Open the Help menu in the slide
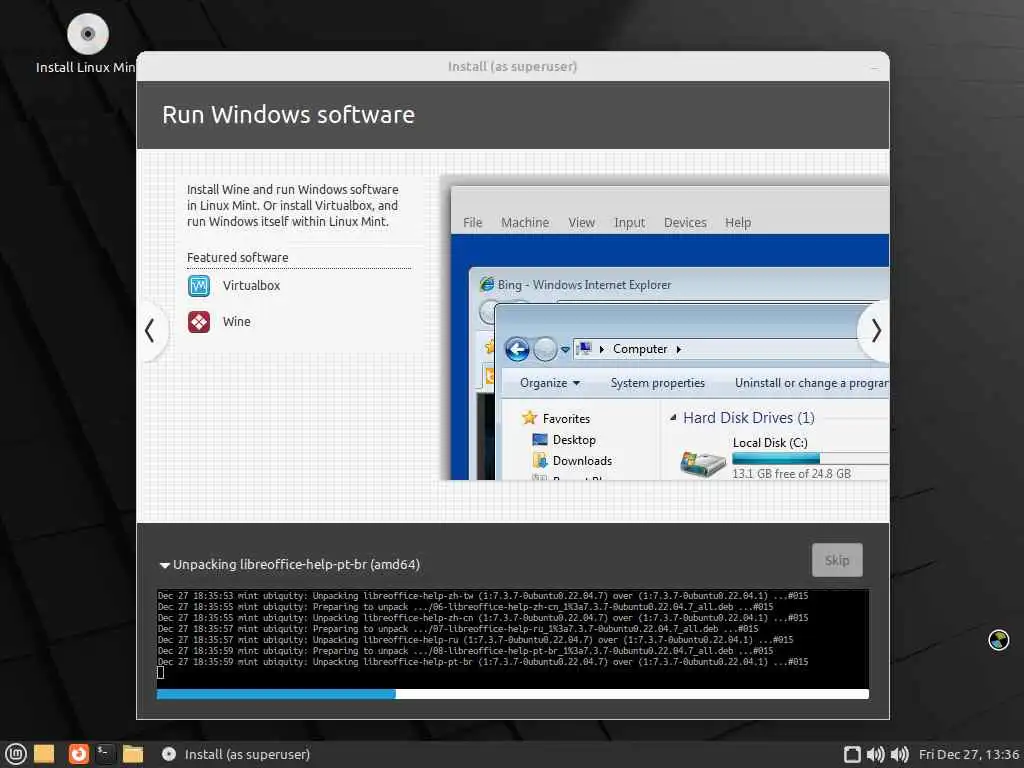 click(738, 223)
